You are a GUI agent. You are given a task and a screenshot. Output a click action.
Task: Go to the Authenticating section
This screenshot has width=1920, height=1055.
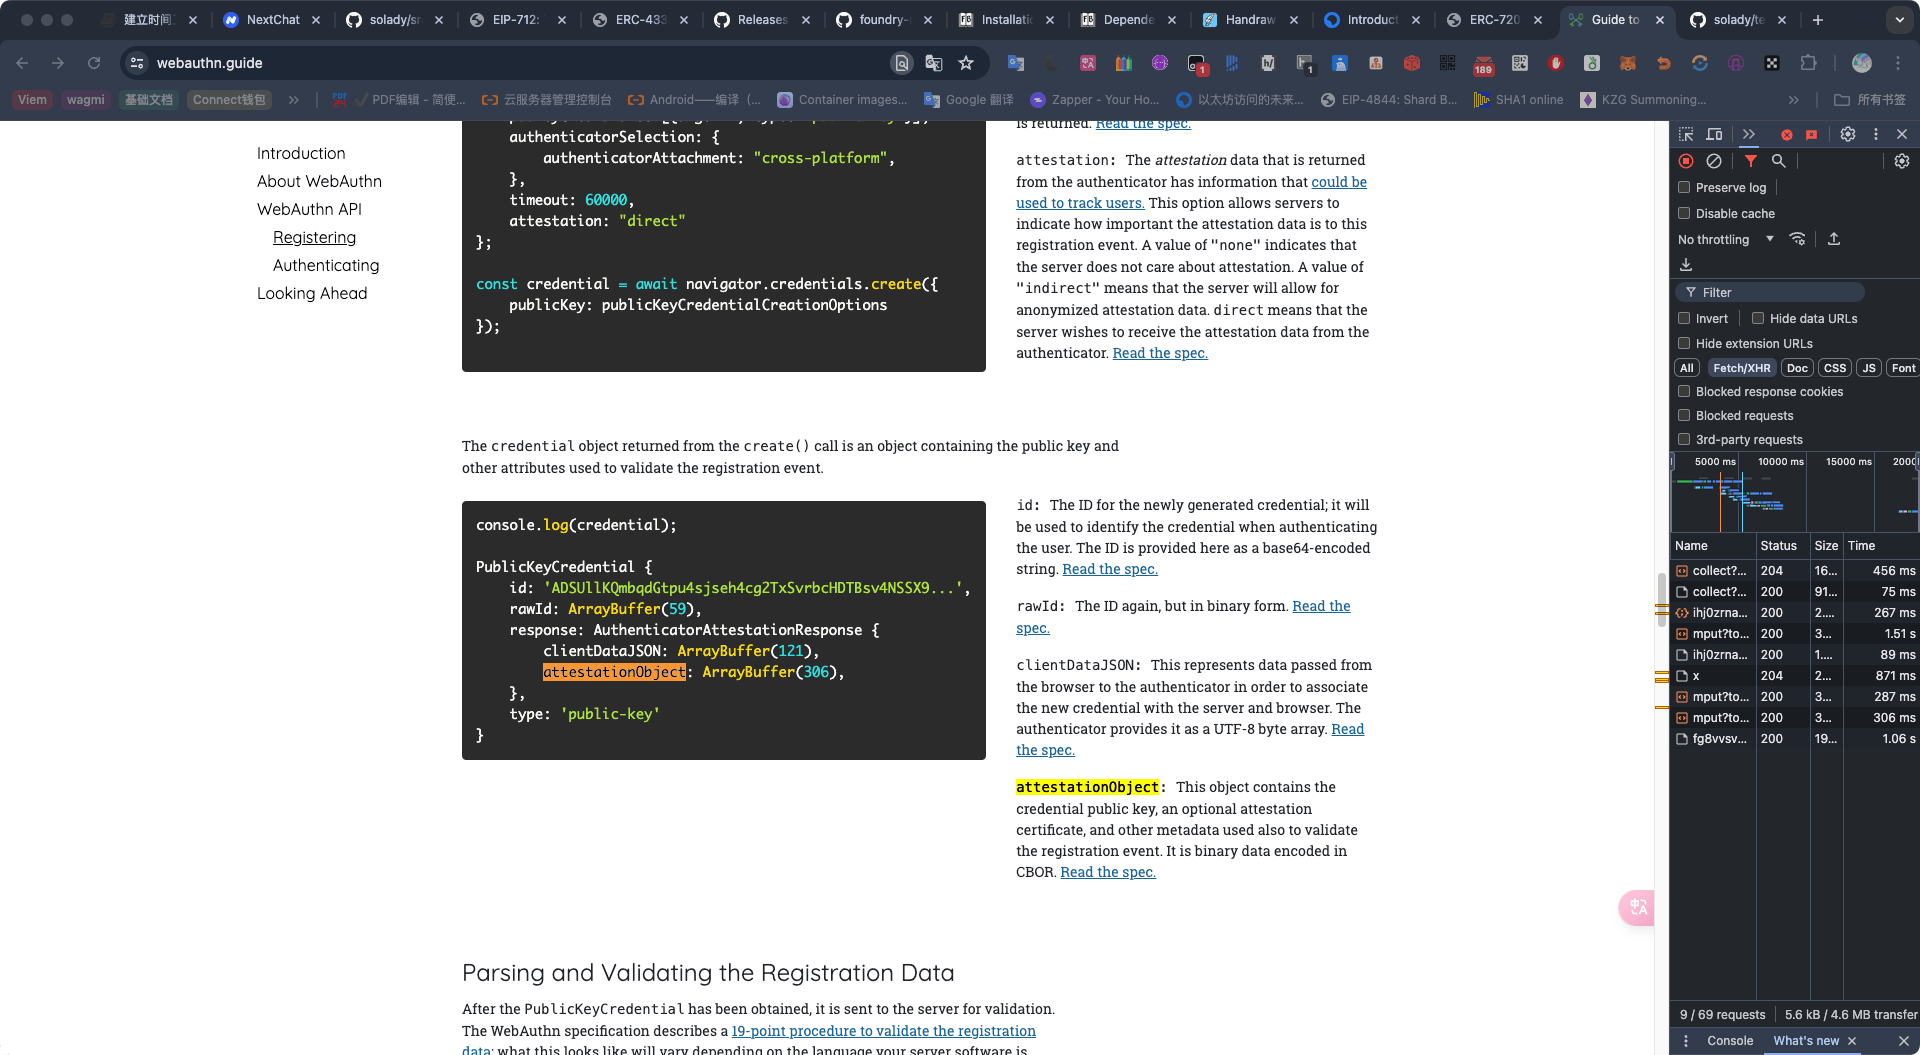point(326,265)
